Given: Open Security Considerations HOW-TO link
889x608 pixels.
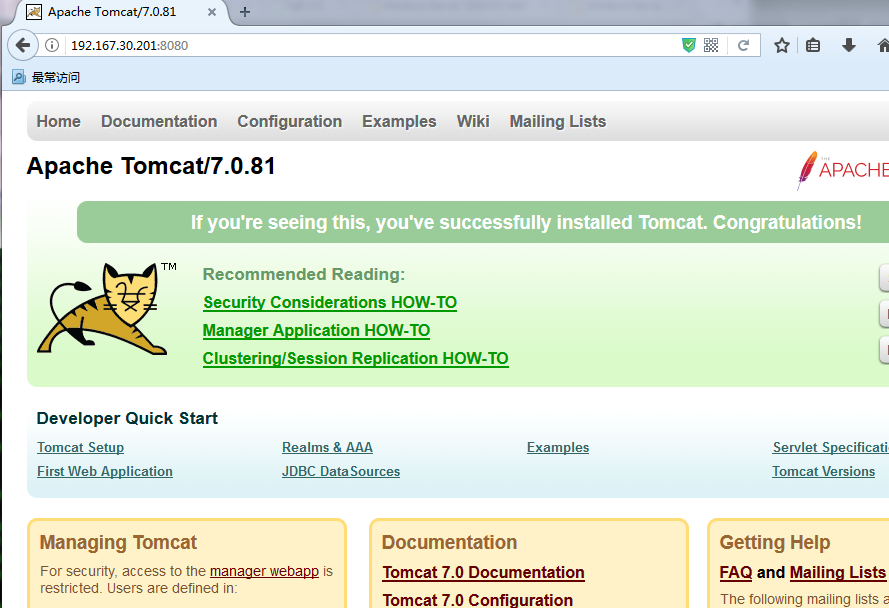Looking at the screenshot, I should [x=330, y=302].
